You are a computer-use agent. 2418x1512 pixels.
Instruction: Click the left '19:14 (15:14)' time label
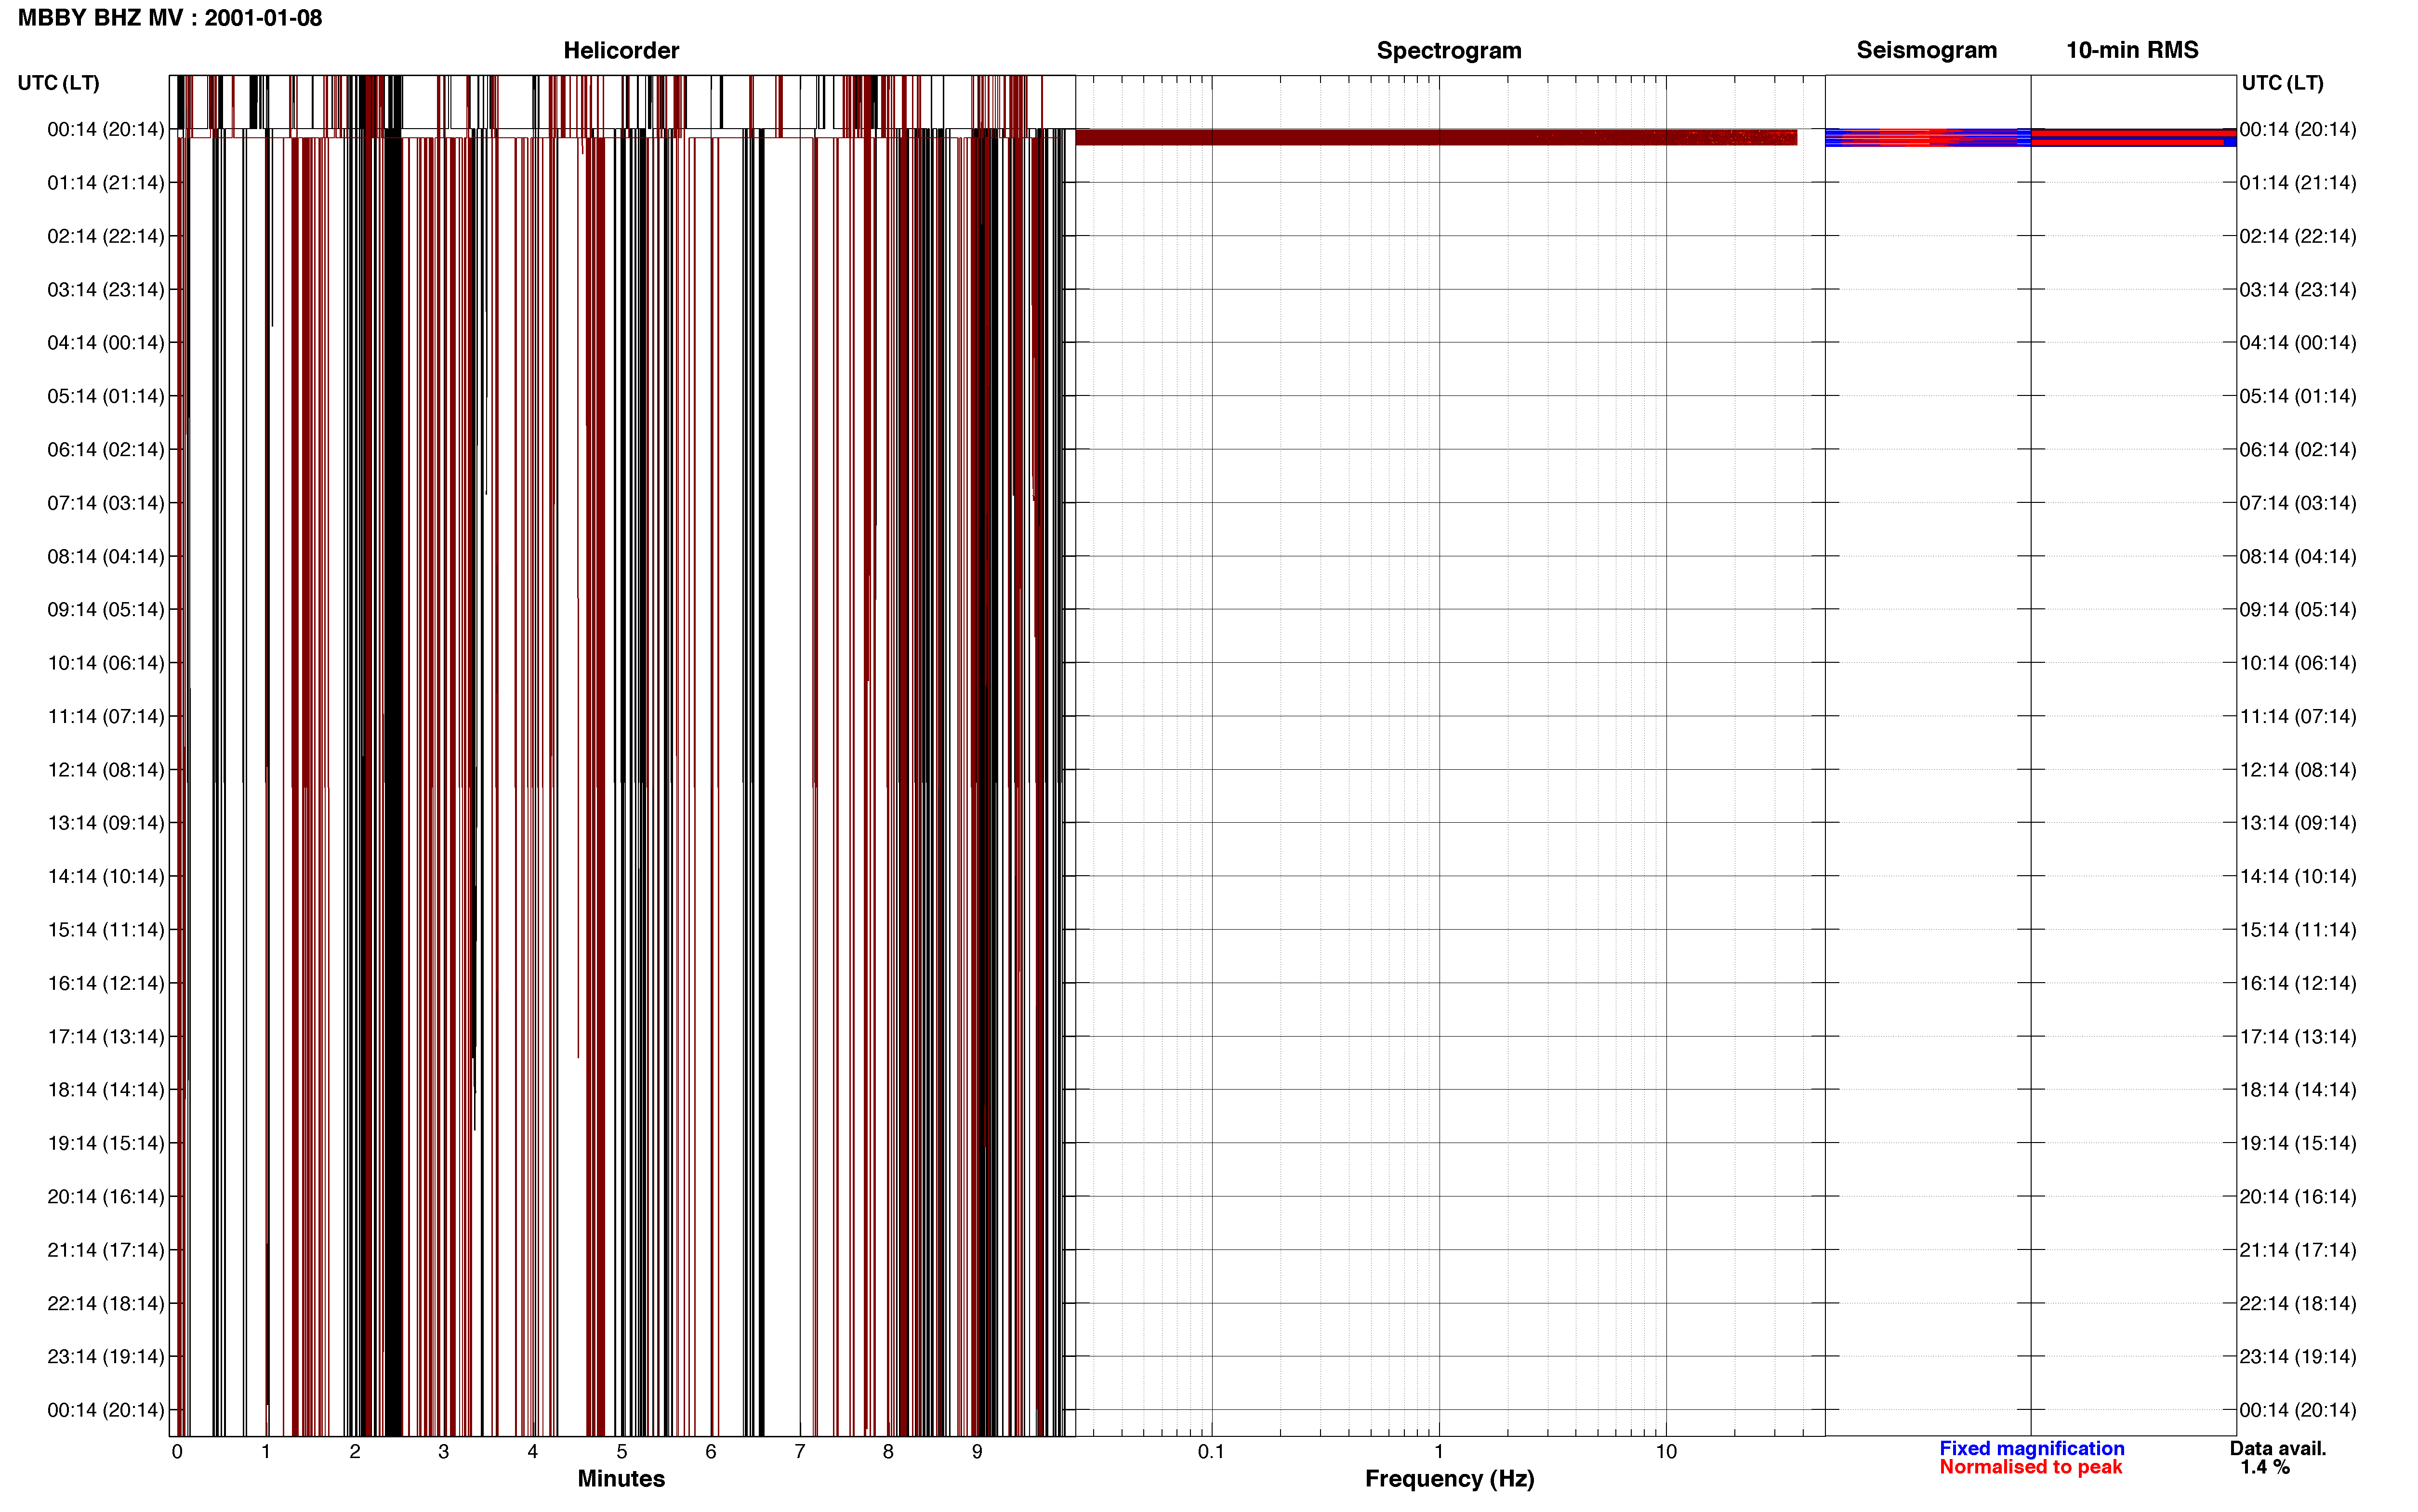pyautogui.click(x=106, y=1143)
